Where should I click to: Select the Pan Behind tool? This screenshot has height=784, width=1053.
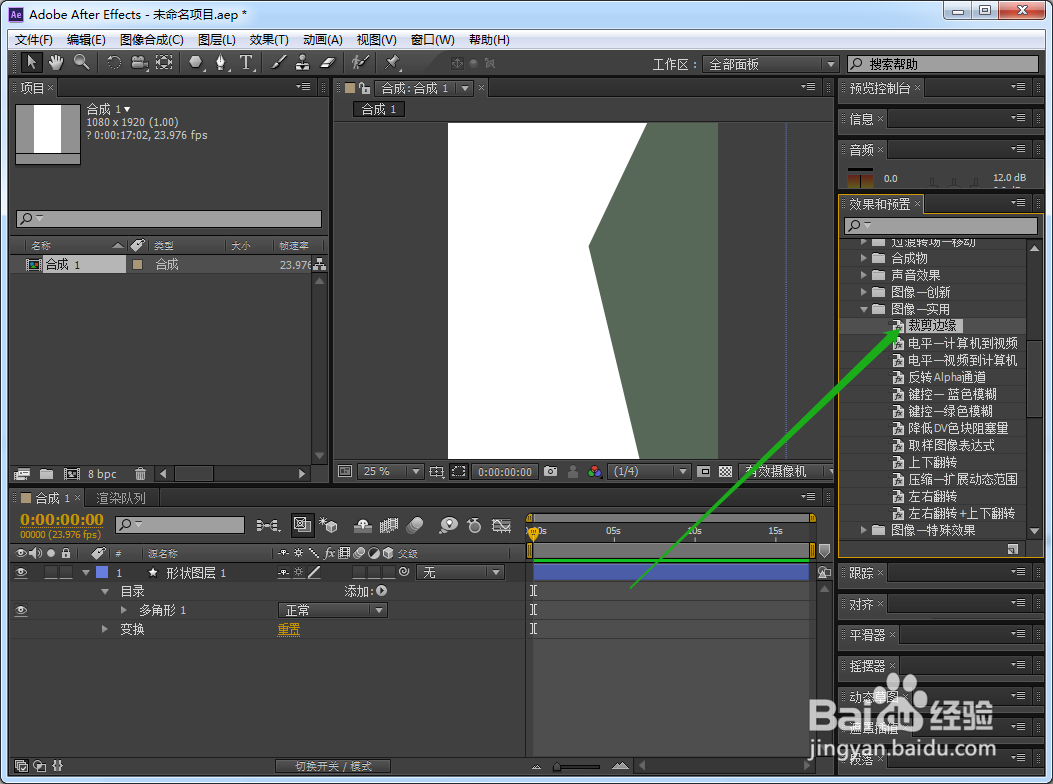pyautogui.click(x=164, y=63)
